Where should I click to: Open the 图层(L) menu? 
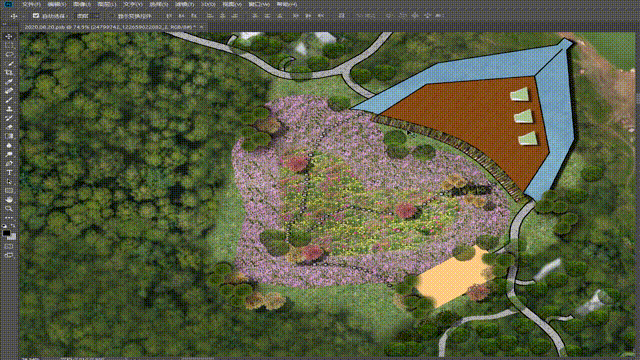[107, 4]
